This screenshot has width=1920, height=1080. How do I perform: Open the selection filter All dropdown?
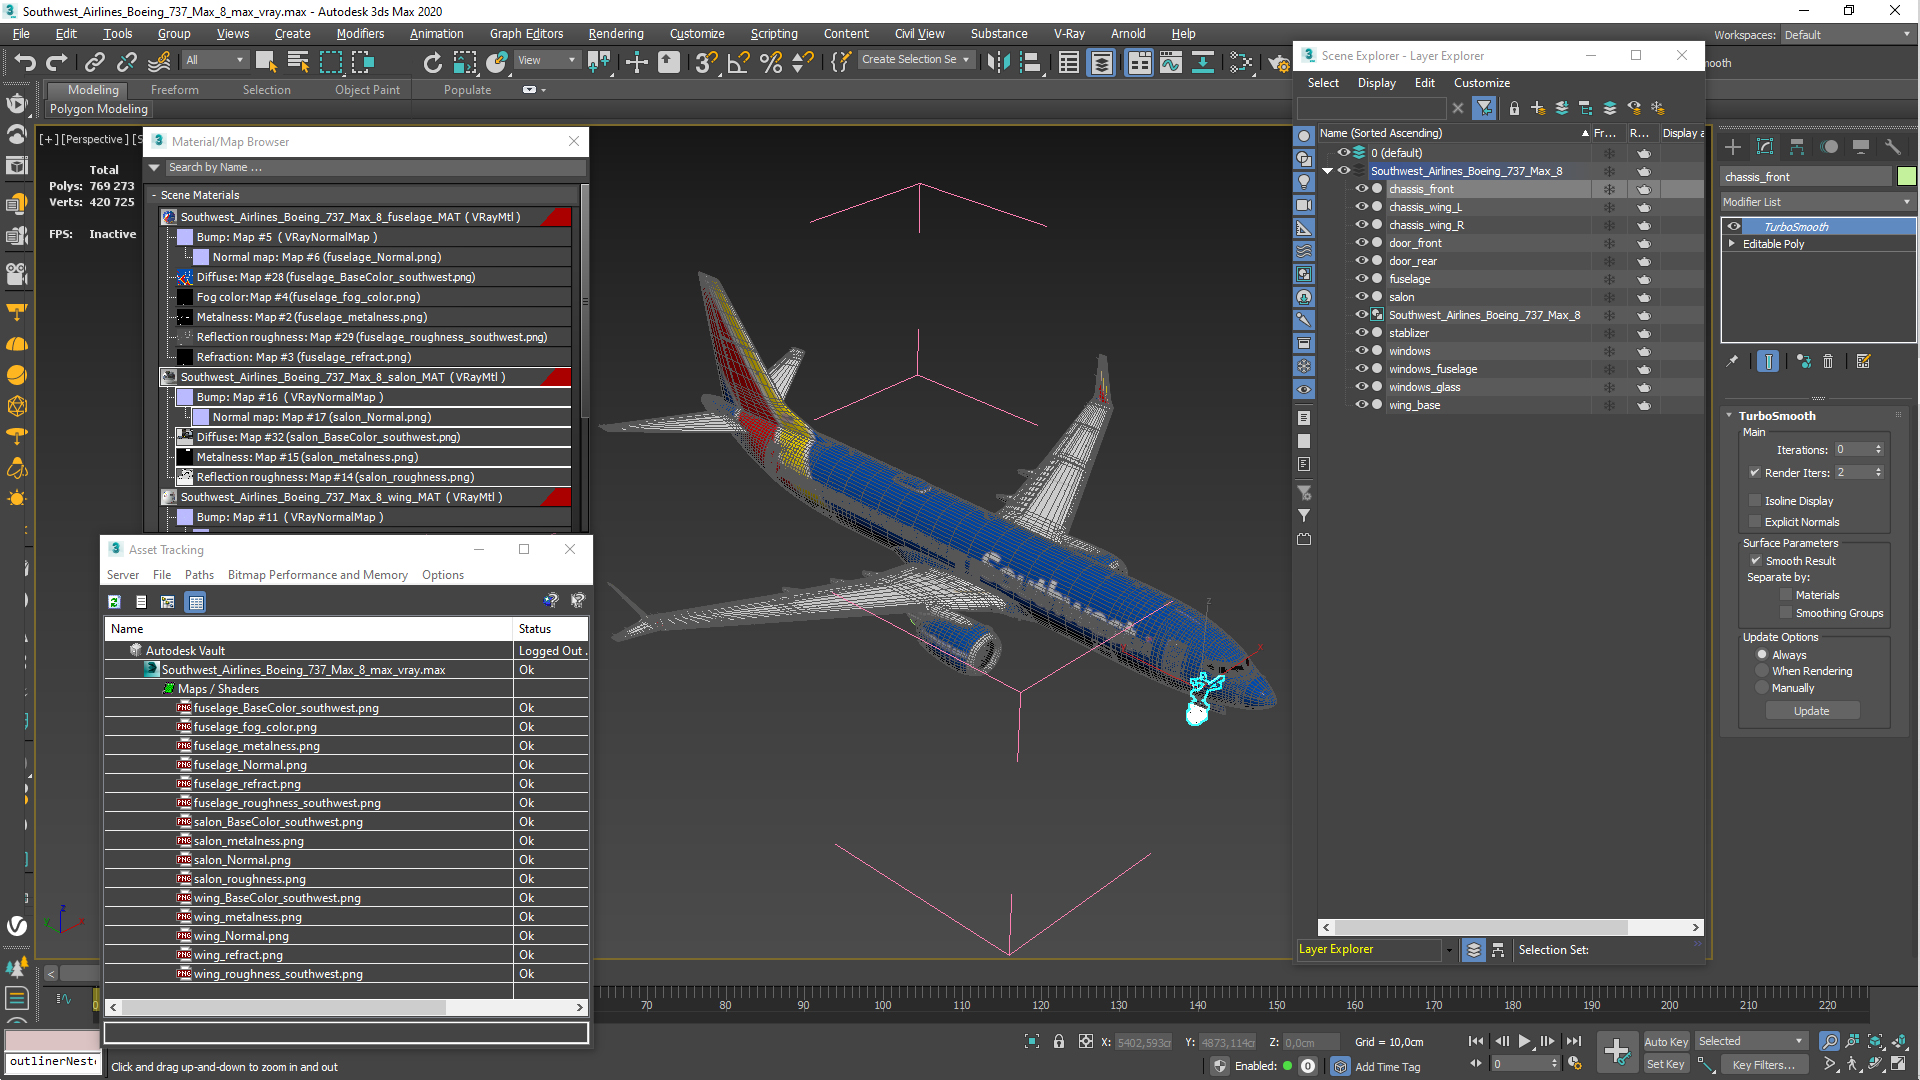tap(215, 61)
